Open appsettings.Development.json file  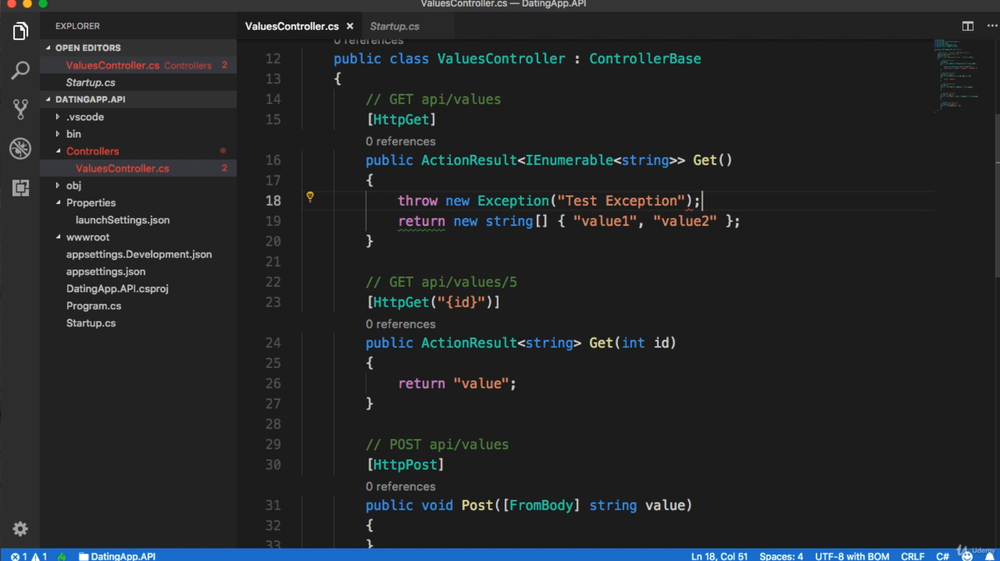138,254
